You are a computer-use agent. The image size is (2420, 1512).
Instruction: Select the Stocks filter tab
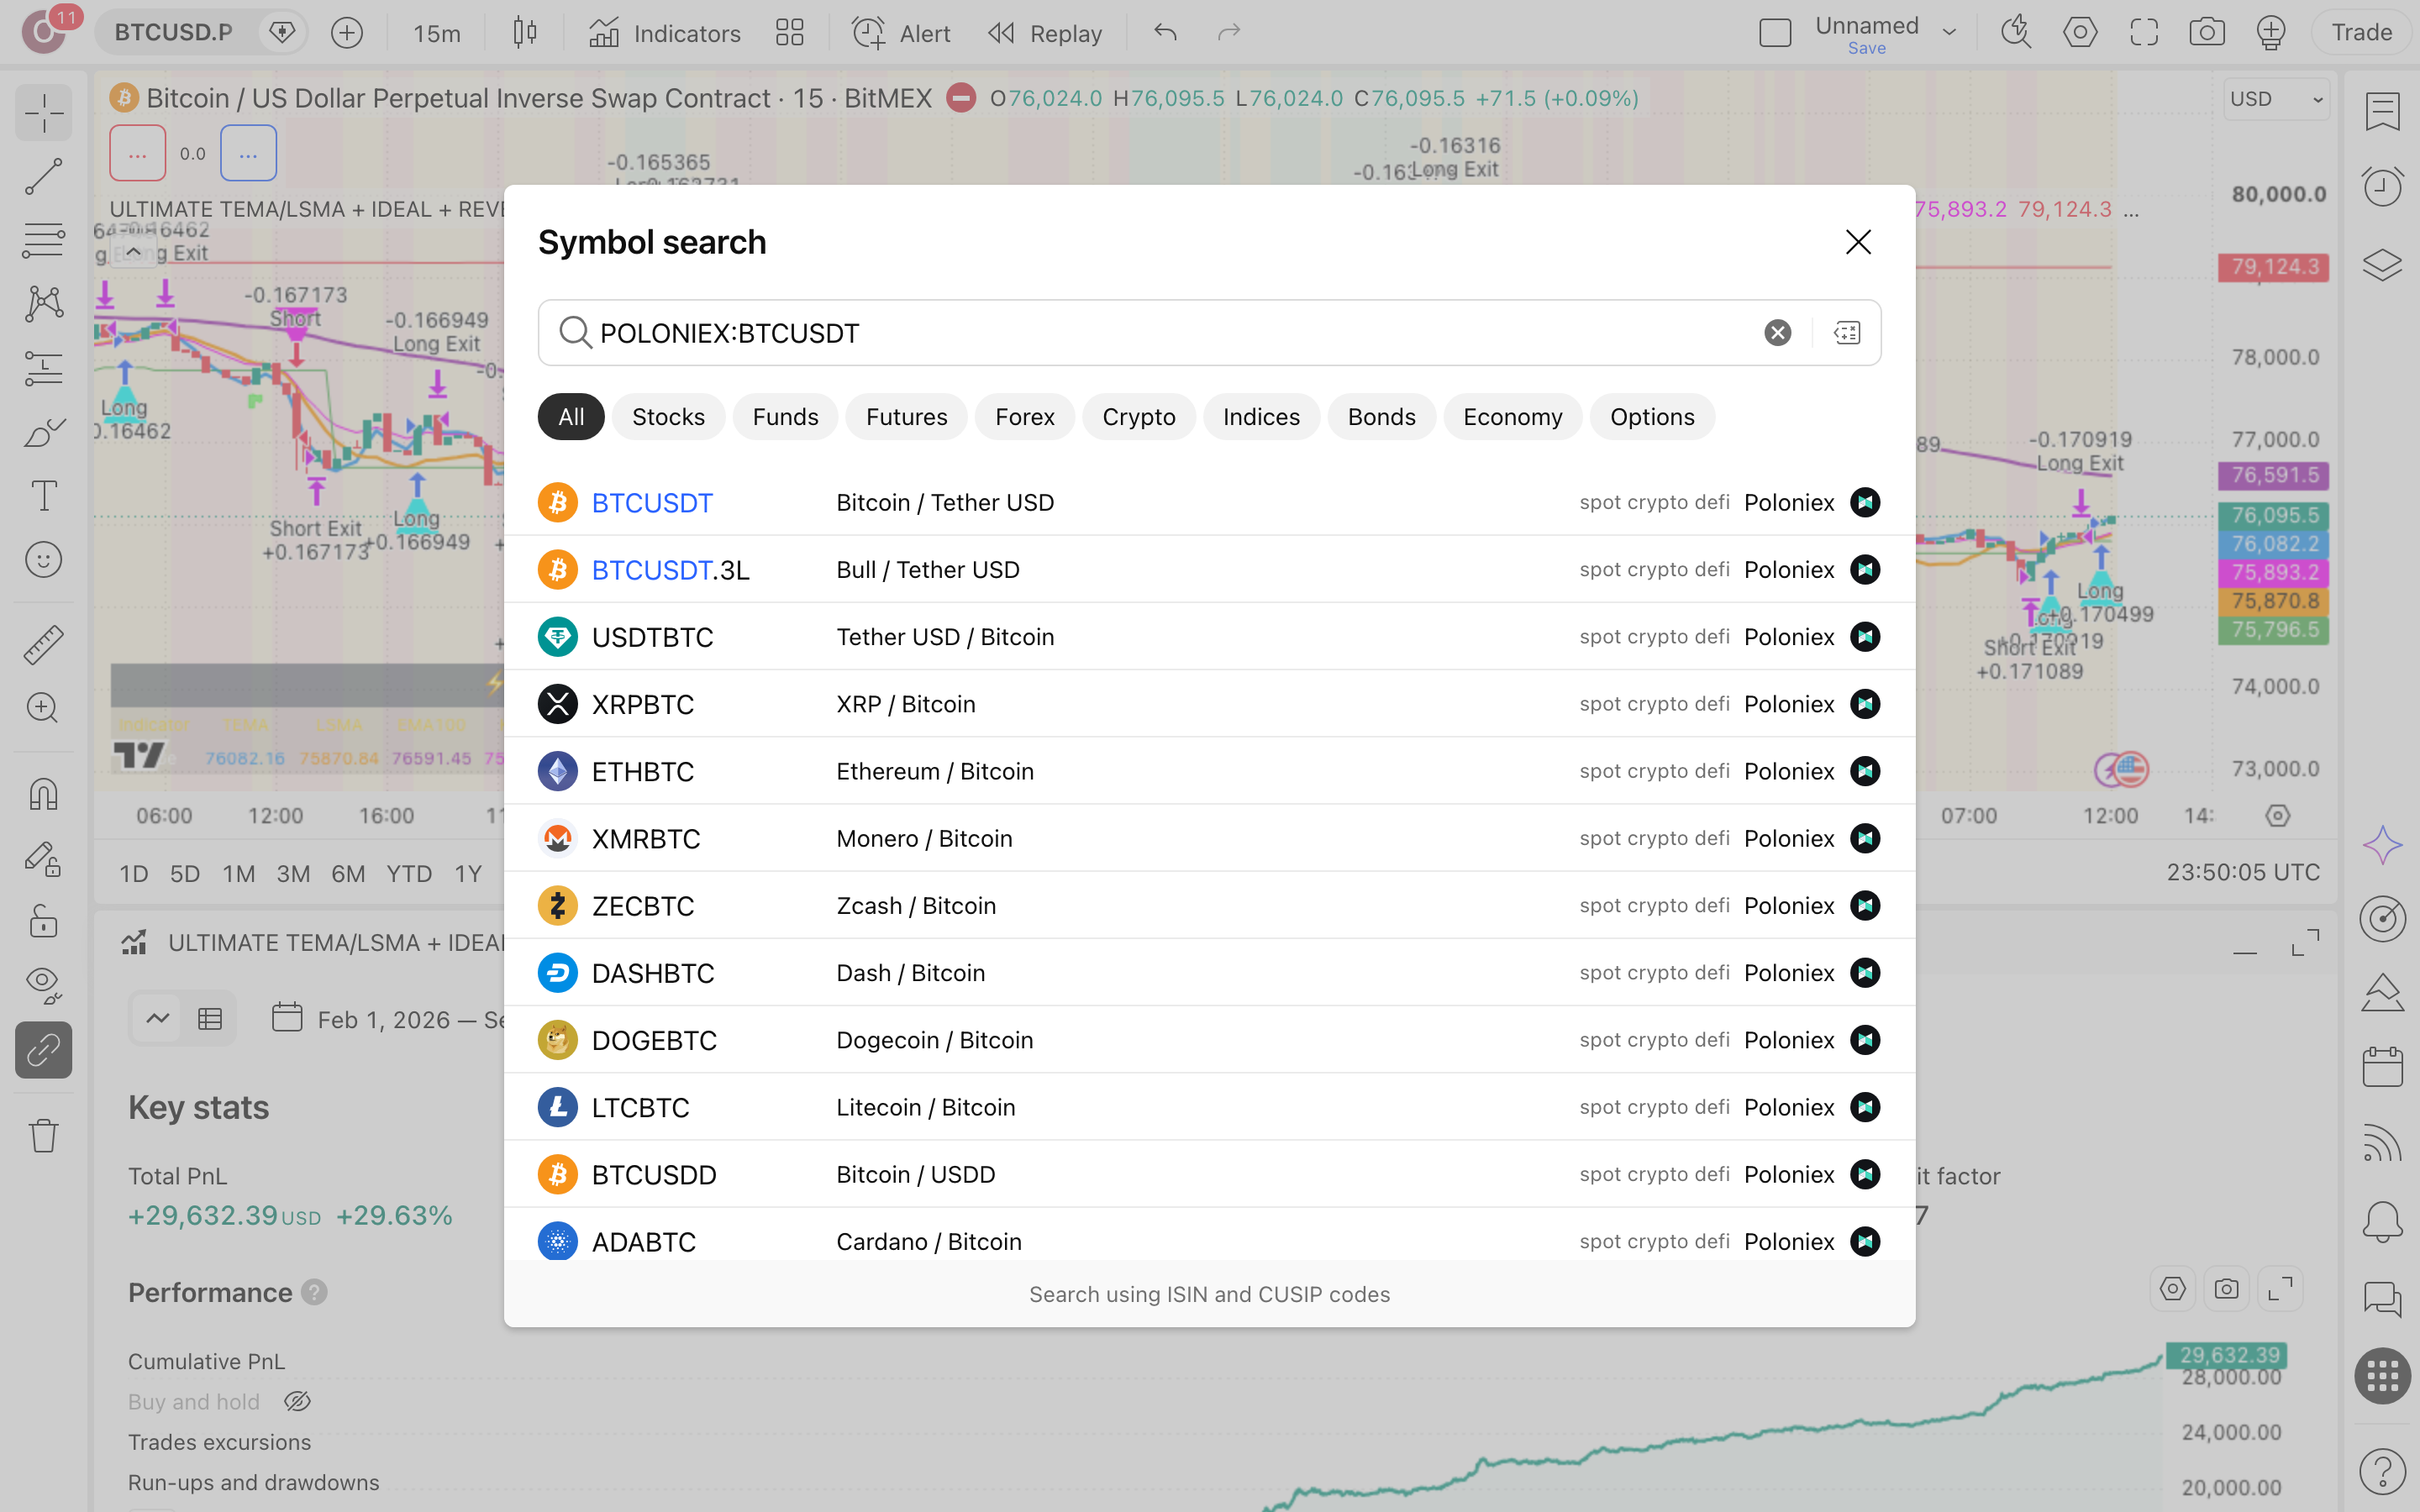668,417
